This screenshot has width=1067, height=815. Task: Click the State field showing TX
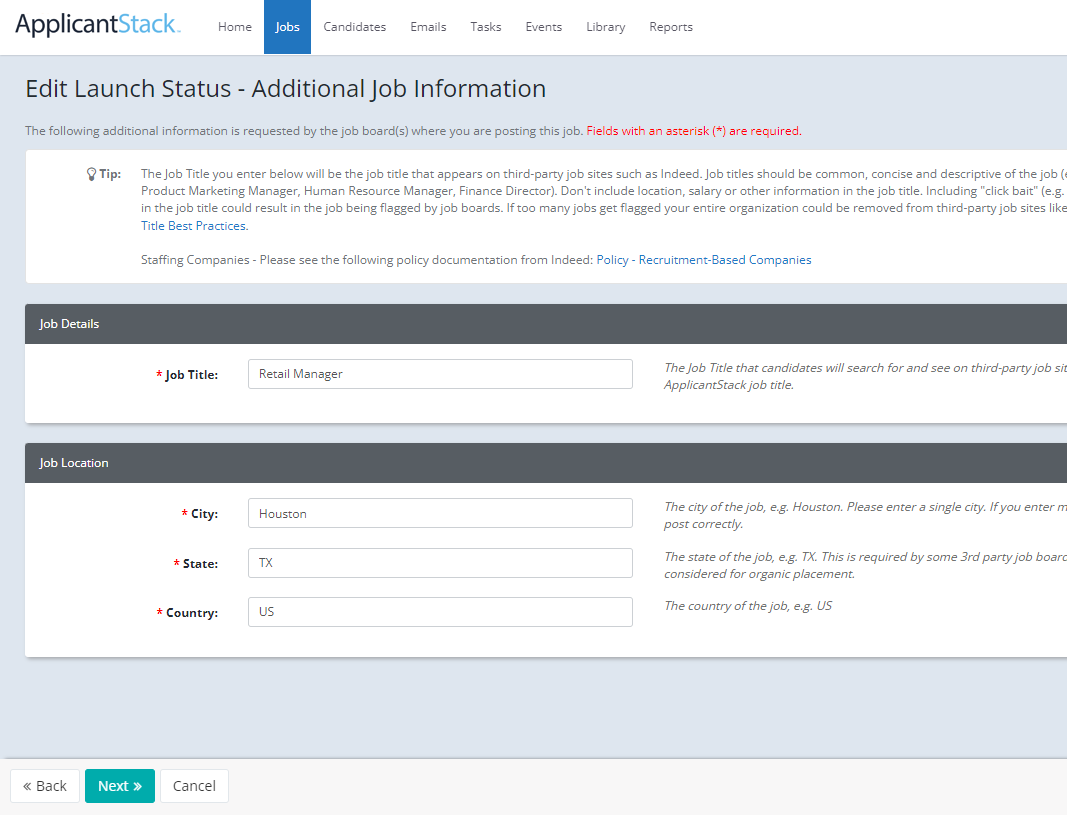click(x=440, y=563)
